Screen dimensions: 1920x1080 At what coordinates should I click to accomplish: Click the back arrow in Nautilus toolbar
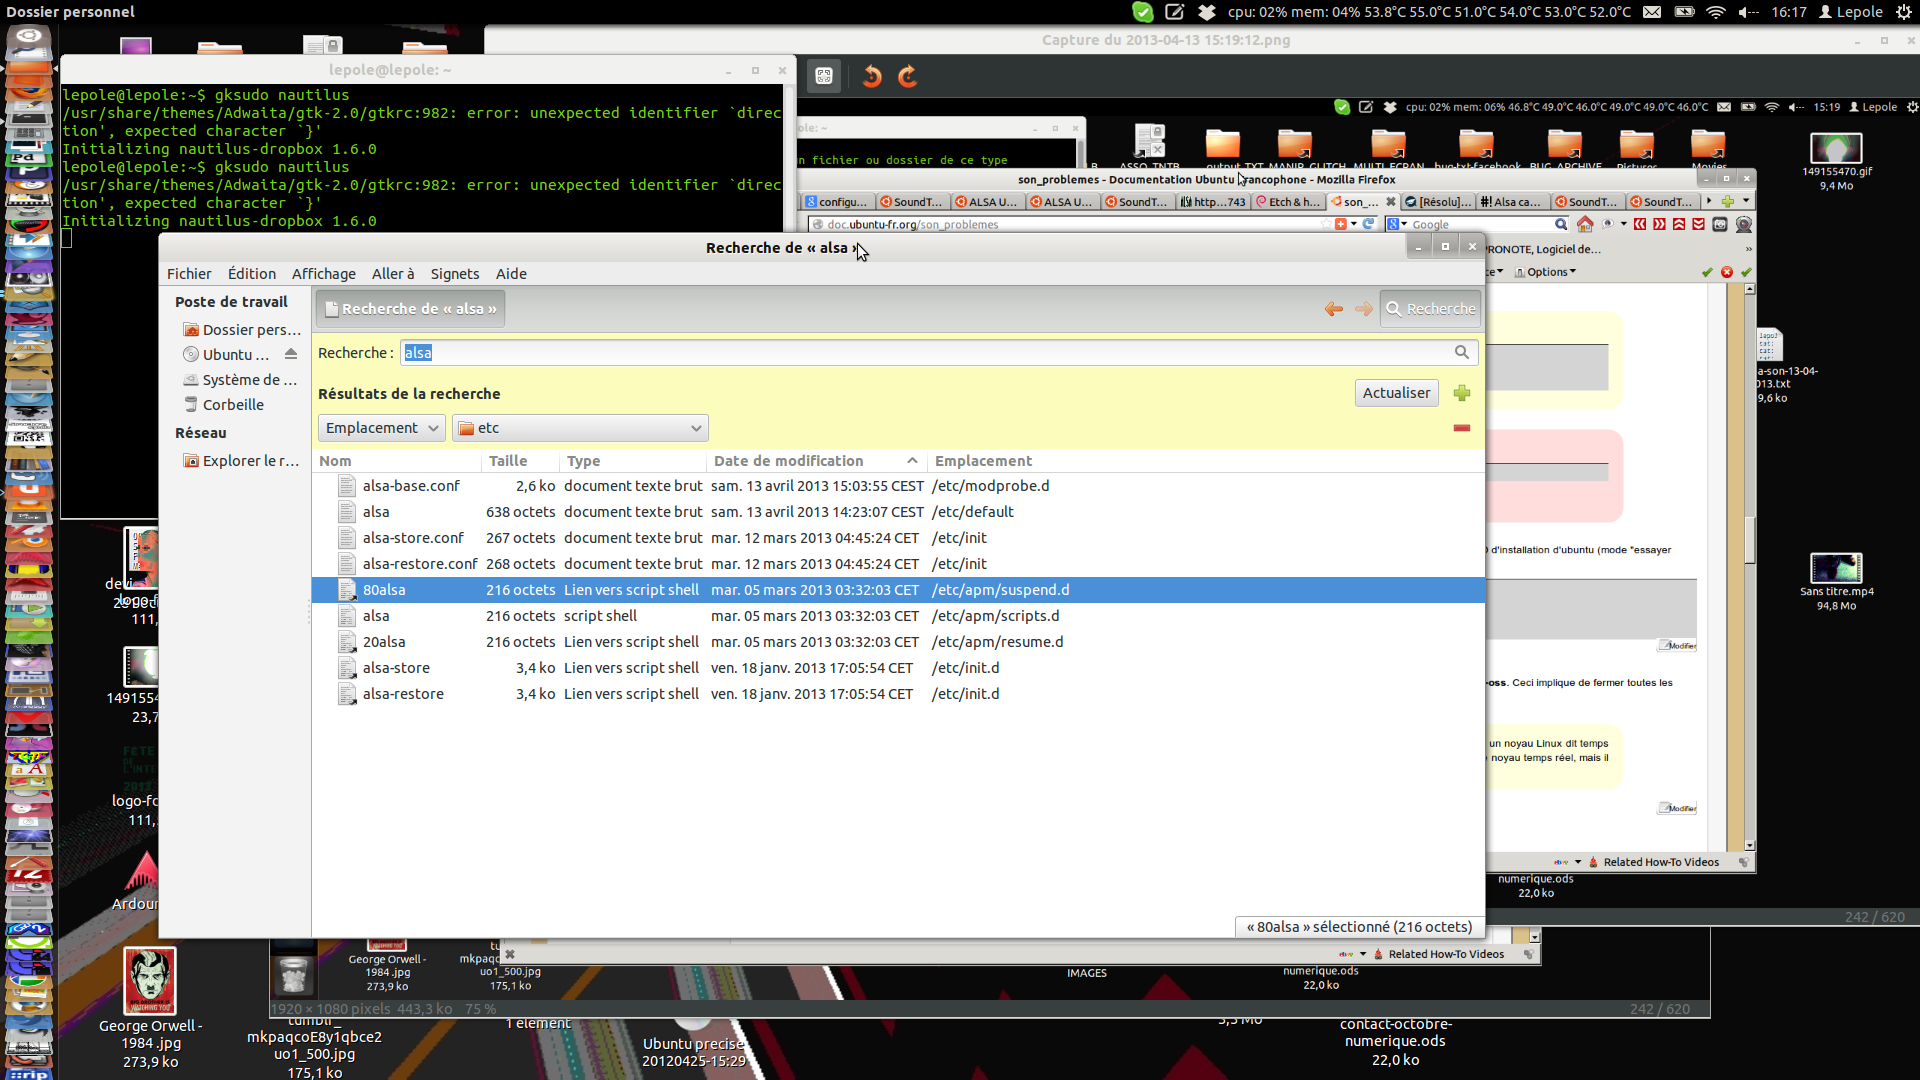pos(1334,309)
